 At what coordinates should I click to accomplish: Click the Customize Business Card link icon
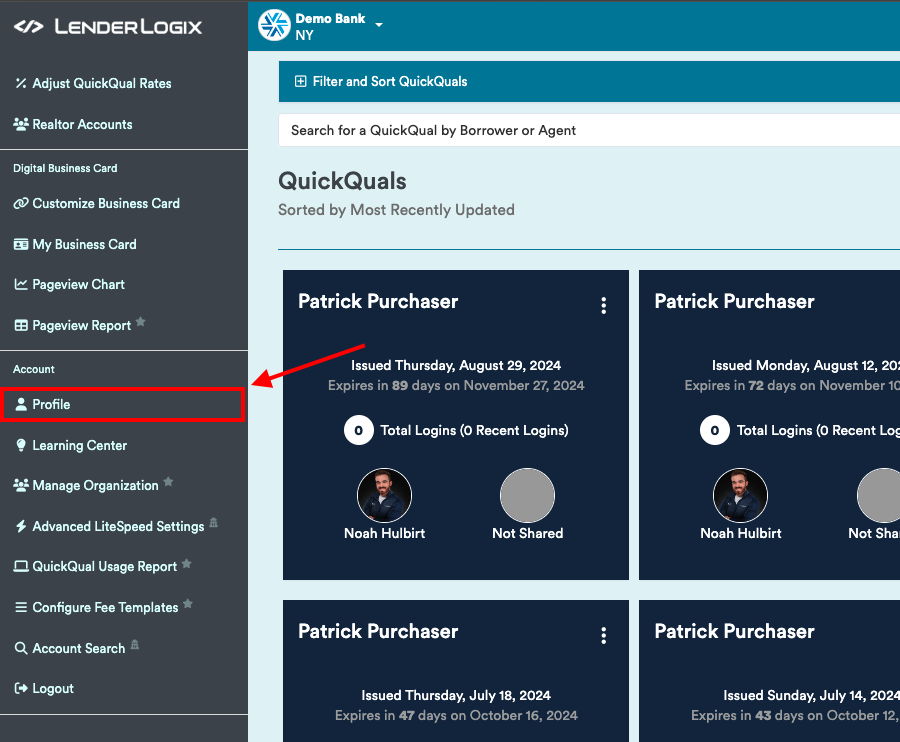(21, 204)
